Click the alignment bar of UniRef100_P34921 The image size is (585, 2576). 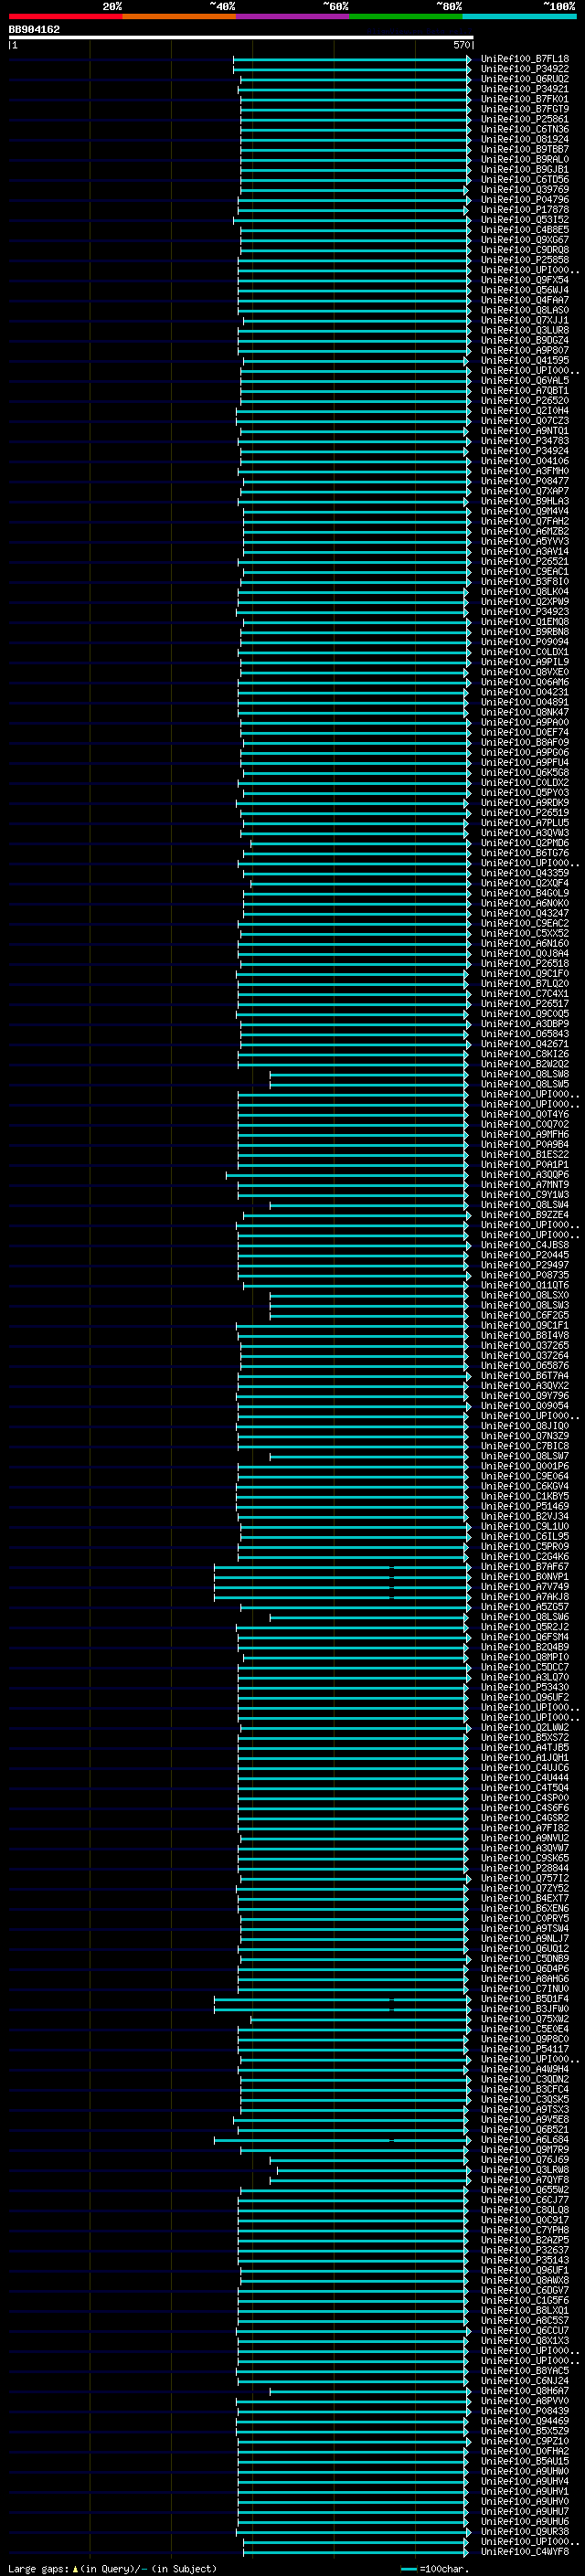[x=353, y=89]
